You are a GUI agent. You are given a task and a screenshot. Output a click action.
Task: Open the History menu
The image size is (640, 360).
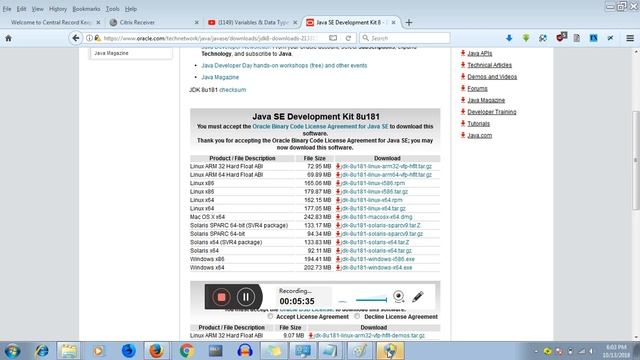pyautogui.click(x=58, y=9)
